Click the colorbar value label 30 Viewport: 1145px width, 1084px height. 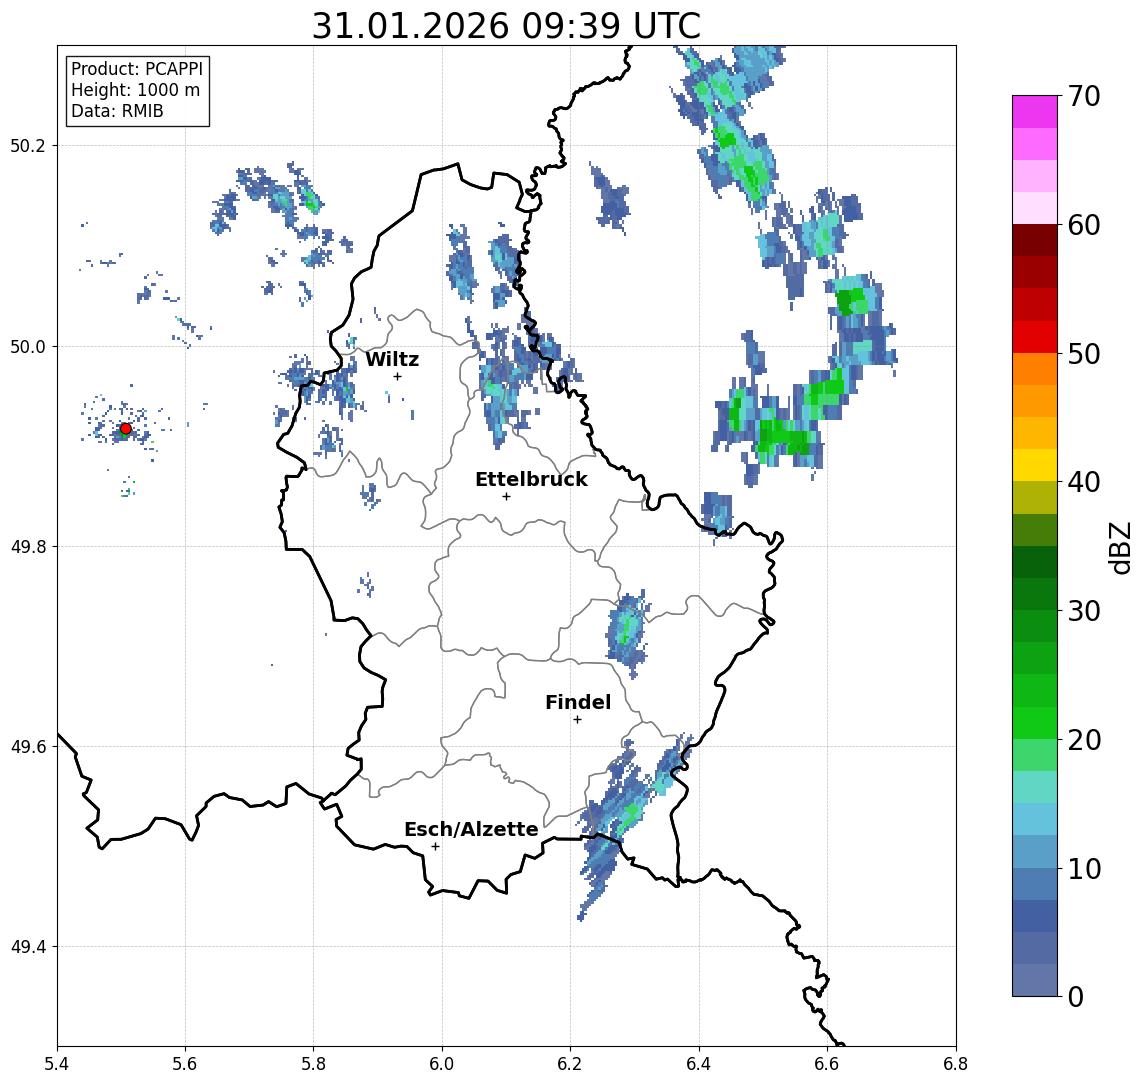coord(1084,610)
